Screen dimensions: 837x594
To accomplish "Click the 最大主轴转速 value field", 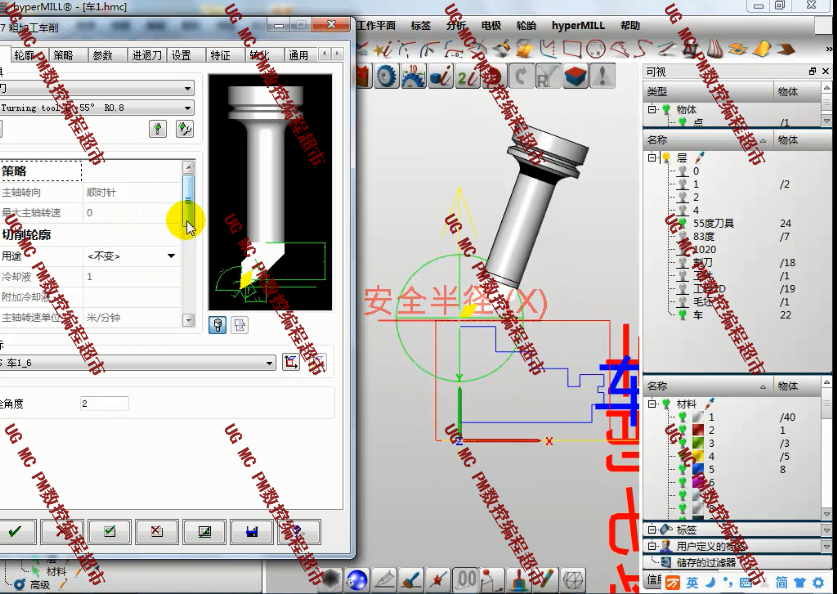I will tap(132, 213).
